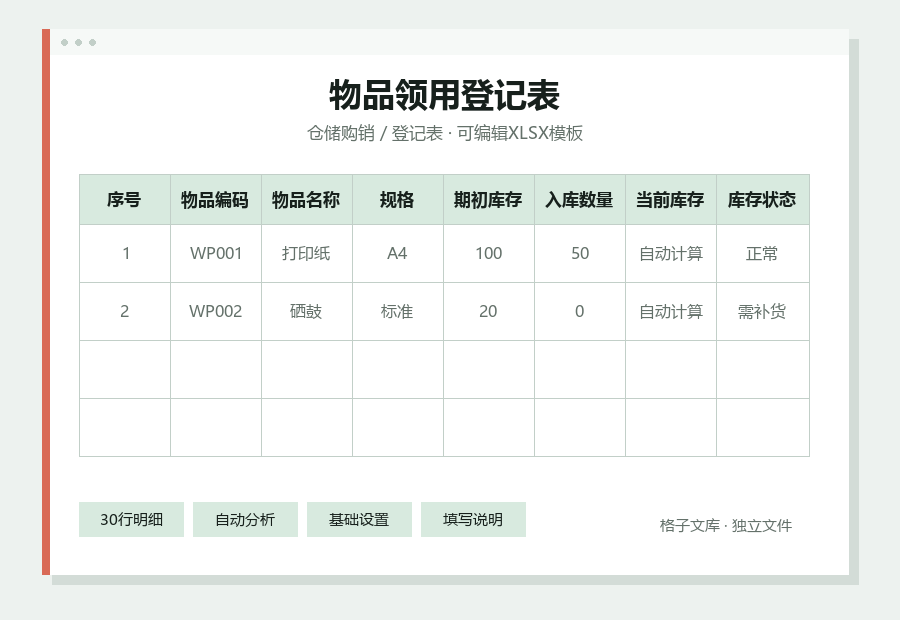Select the 物品编码 column header
This screenshot has width=900, height=620.
(216, 200)
